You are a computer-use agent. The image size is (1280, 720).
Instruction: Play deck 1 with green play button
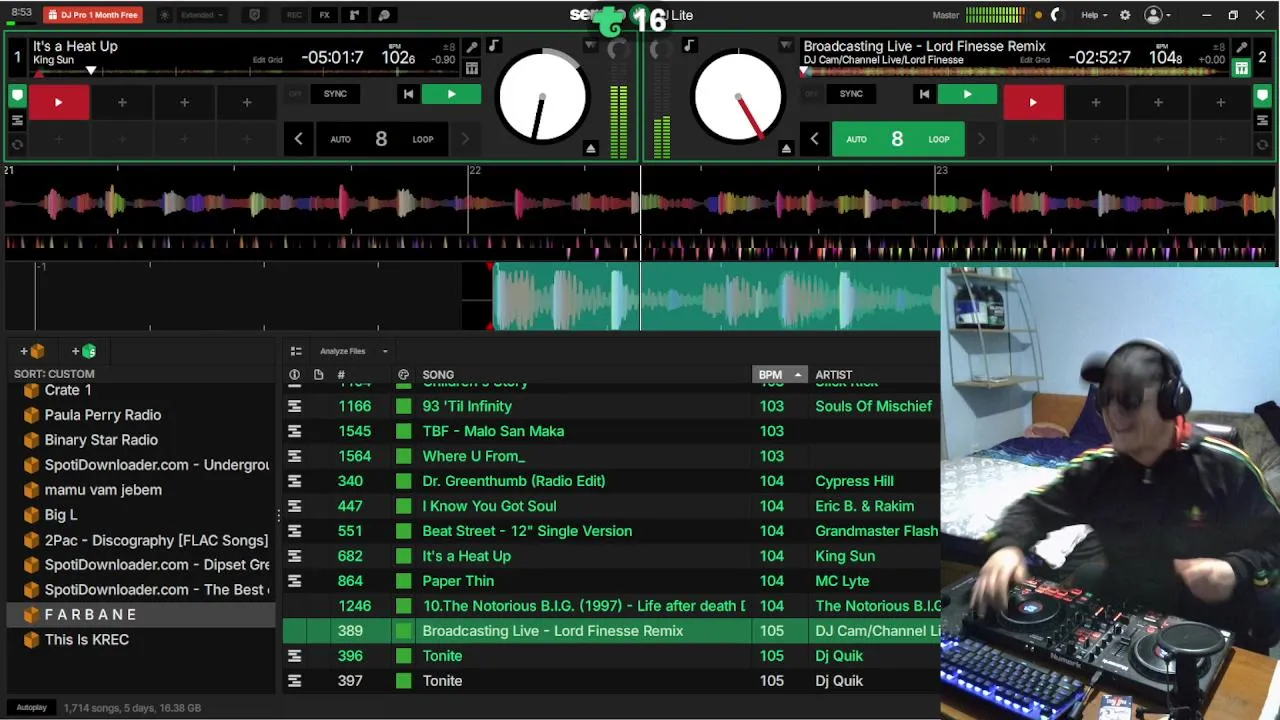coord(451,94)
